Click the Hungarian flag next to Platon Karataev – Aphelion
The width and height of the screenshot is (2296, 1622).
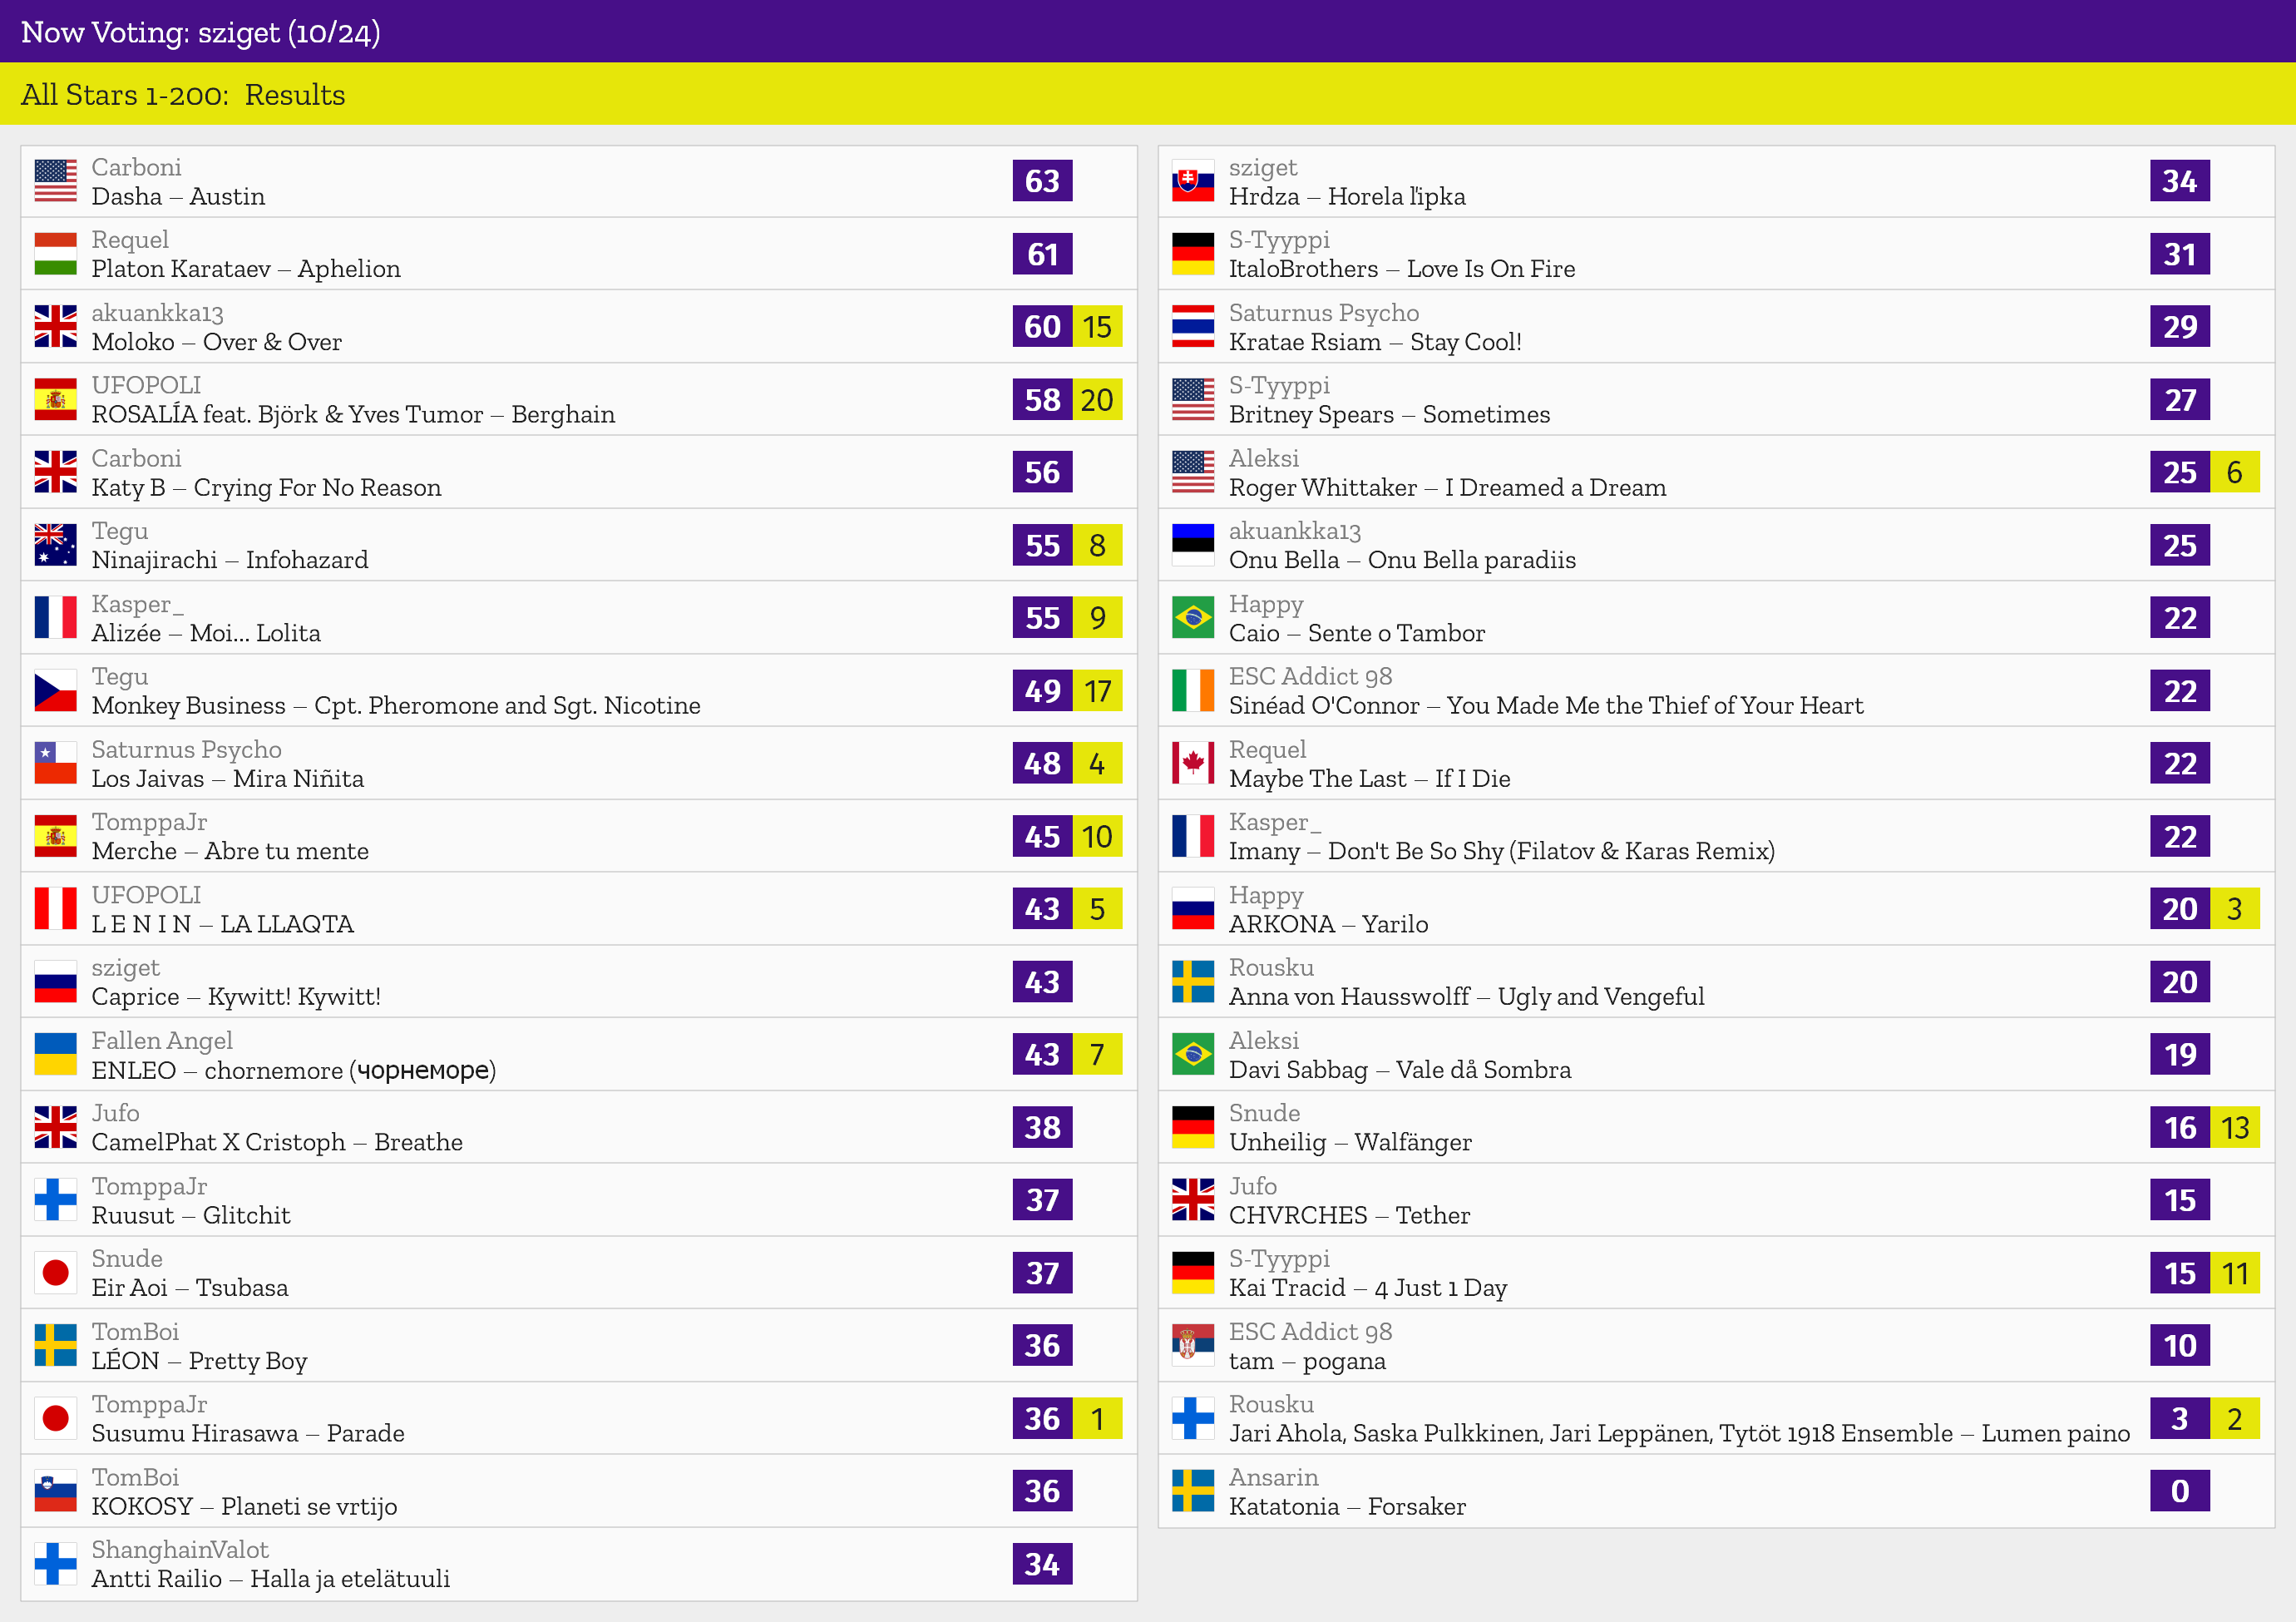(x=55, y=254)
